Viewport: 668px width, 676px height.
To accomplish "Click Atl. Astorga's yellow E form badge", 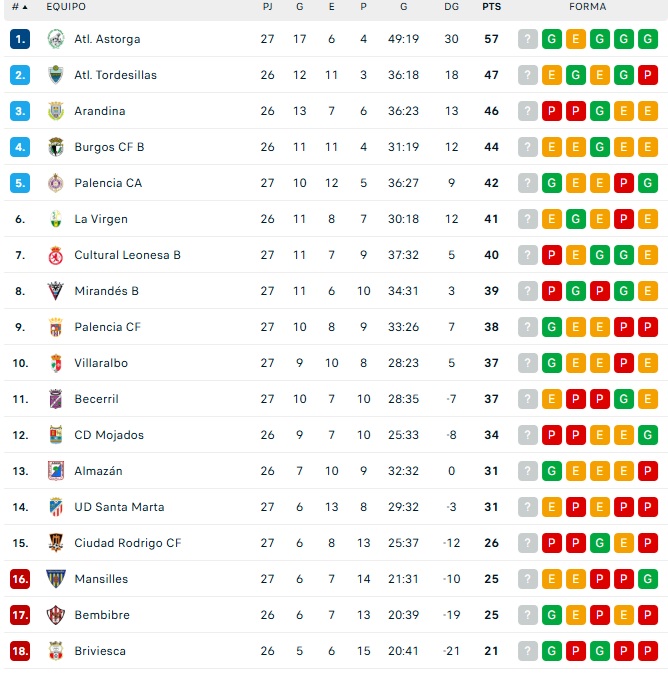I will [576, 39].
